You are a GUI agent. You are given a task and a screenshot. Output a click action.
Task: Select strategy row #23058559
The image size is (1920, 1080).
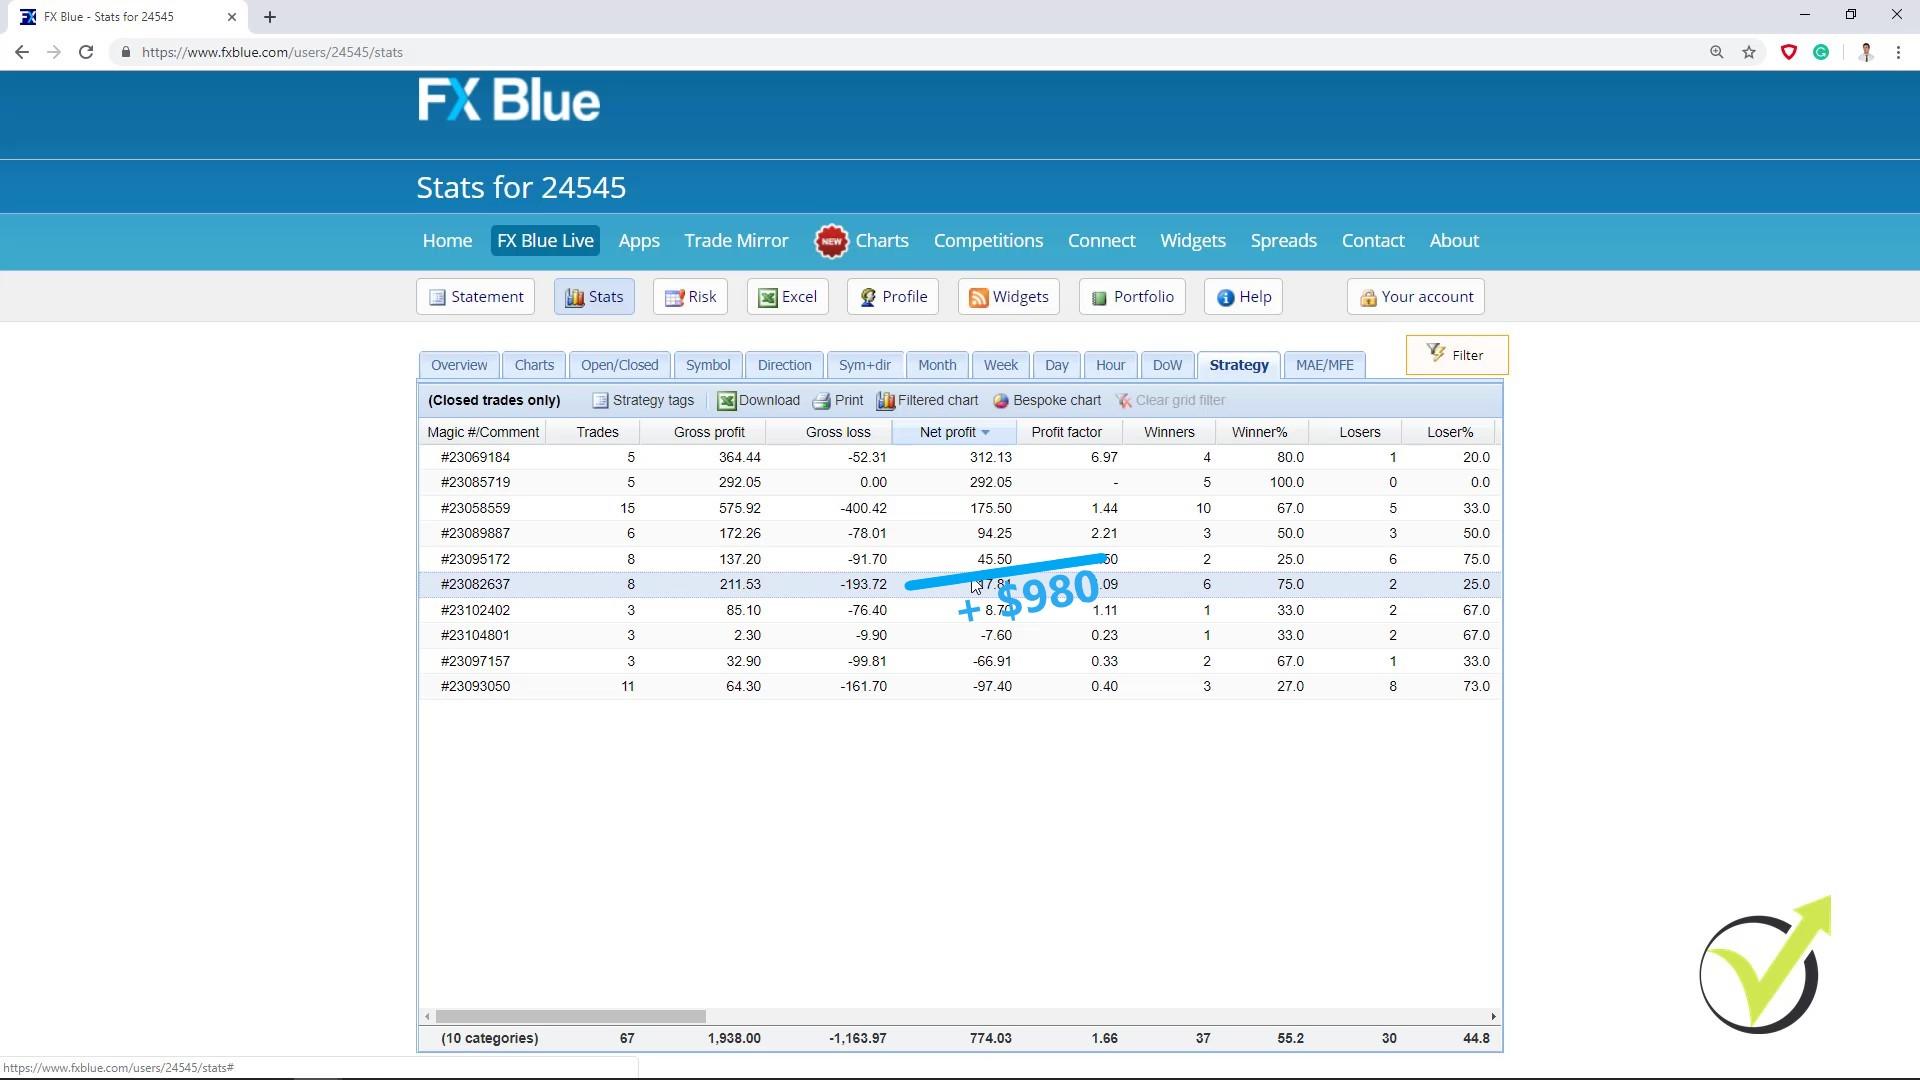(x=960, y=508)
